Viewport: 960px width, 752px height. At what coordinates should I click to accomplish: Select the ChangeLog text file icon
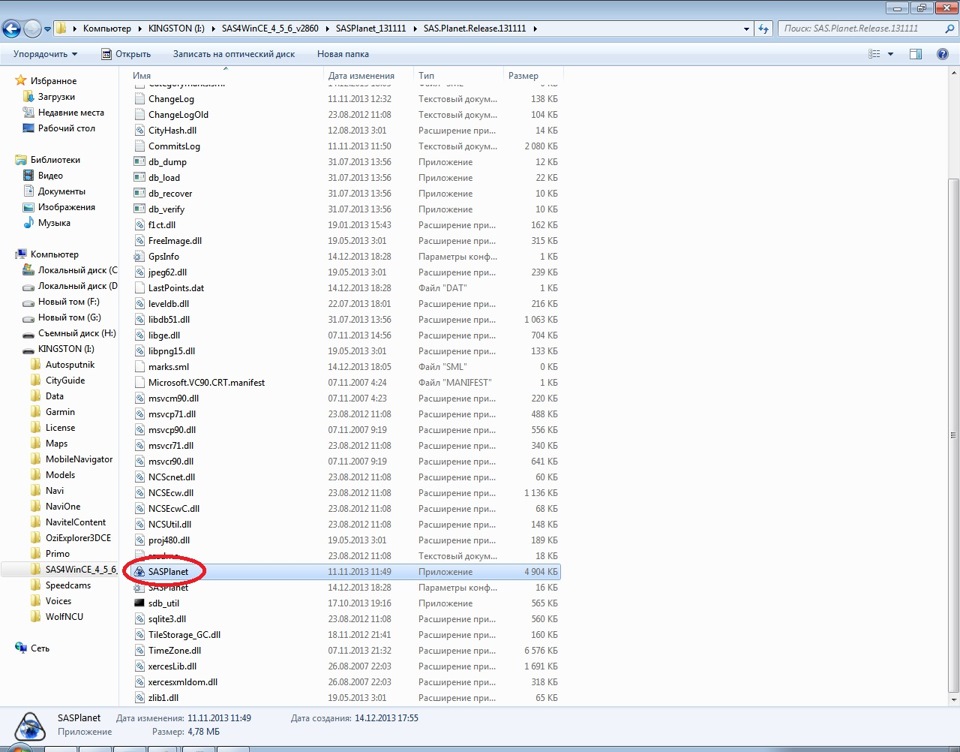point(140,99)
